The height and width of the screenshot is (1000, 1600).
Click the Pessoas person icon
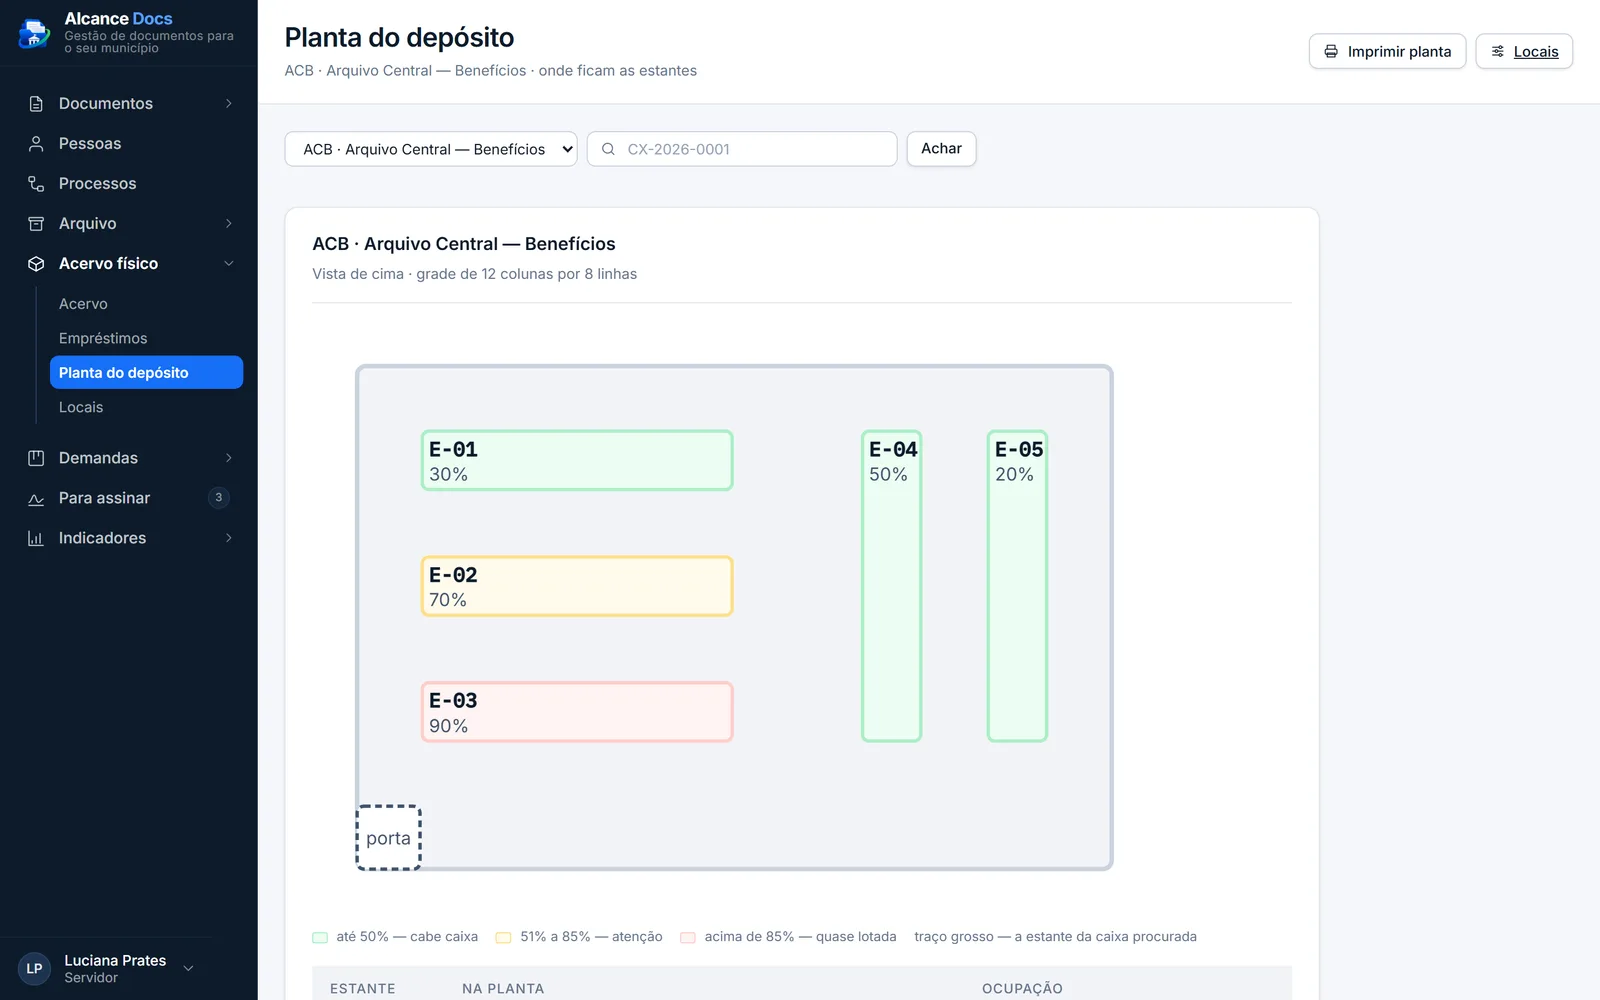[36, 144]
